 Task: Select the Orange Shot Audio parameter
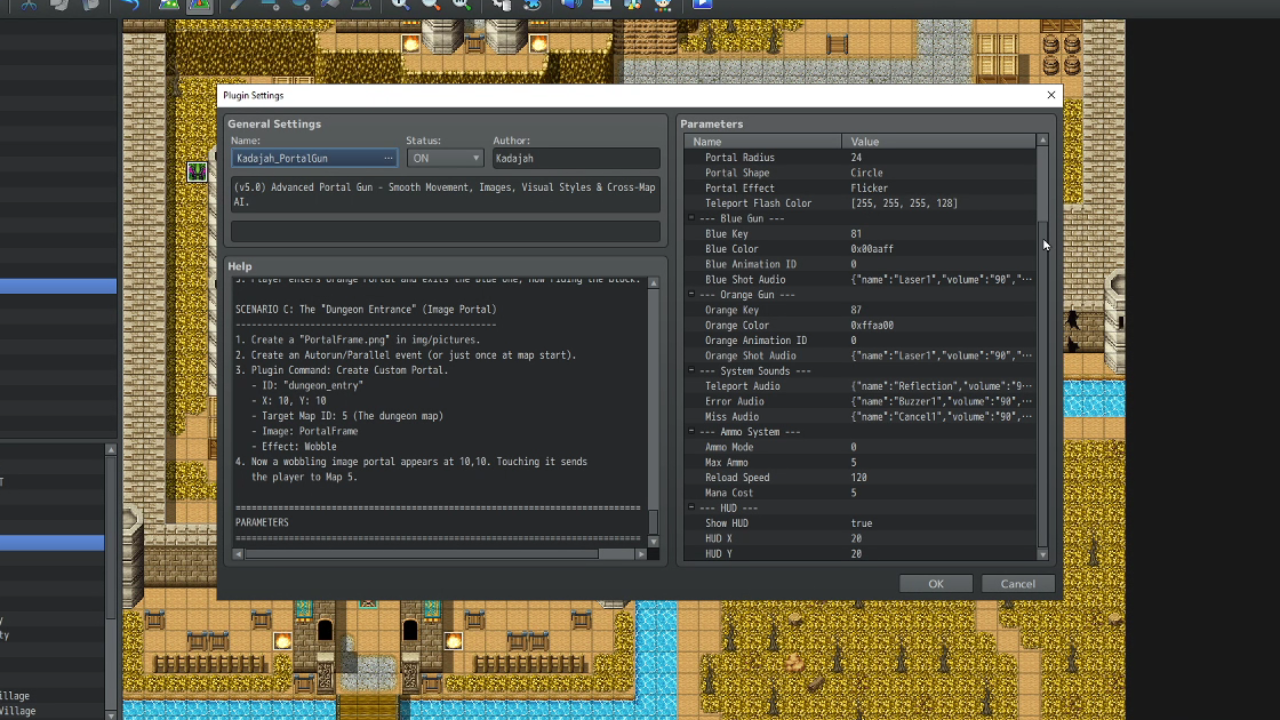(x=860, y=356)
